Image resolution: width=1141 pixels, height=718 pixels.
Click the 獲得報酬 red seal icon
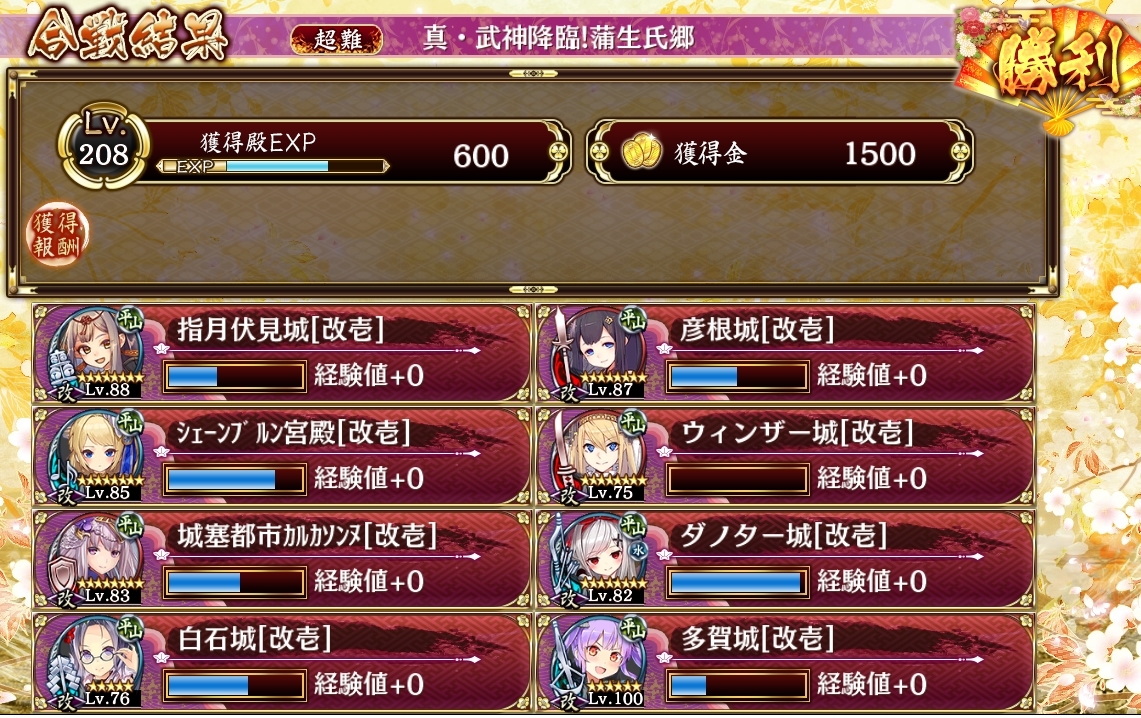[x=57, y=235]
